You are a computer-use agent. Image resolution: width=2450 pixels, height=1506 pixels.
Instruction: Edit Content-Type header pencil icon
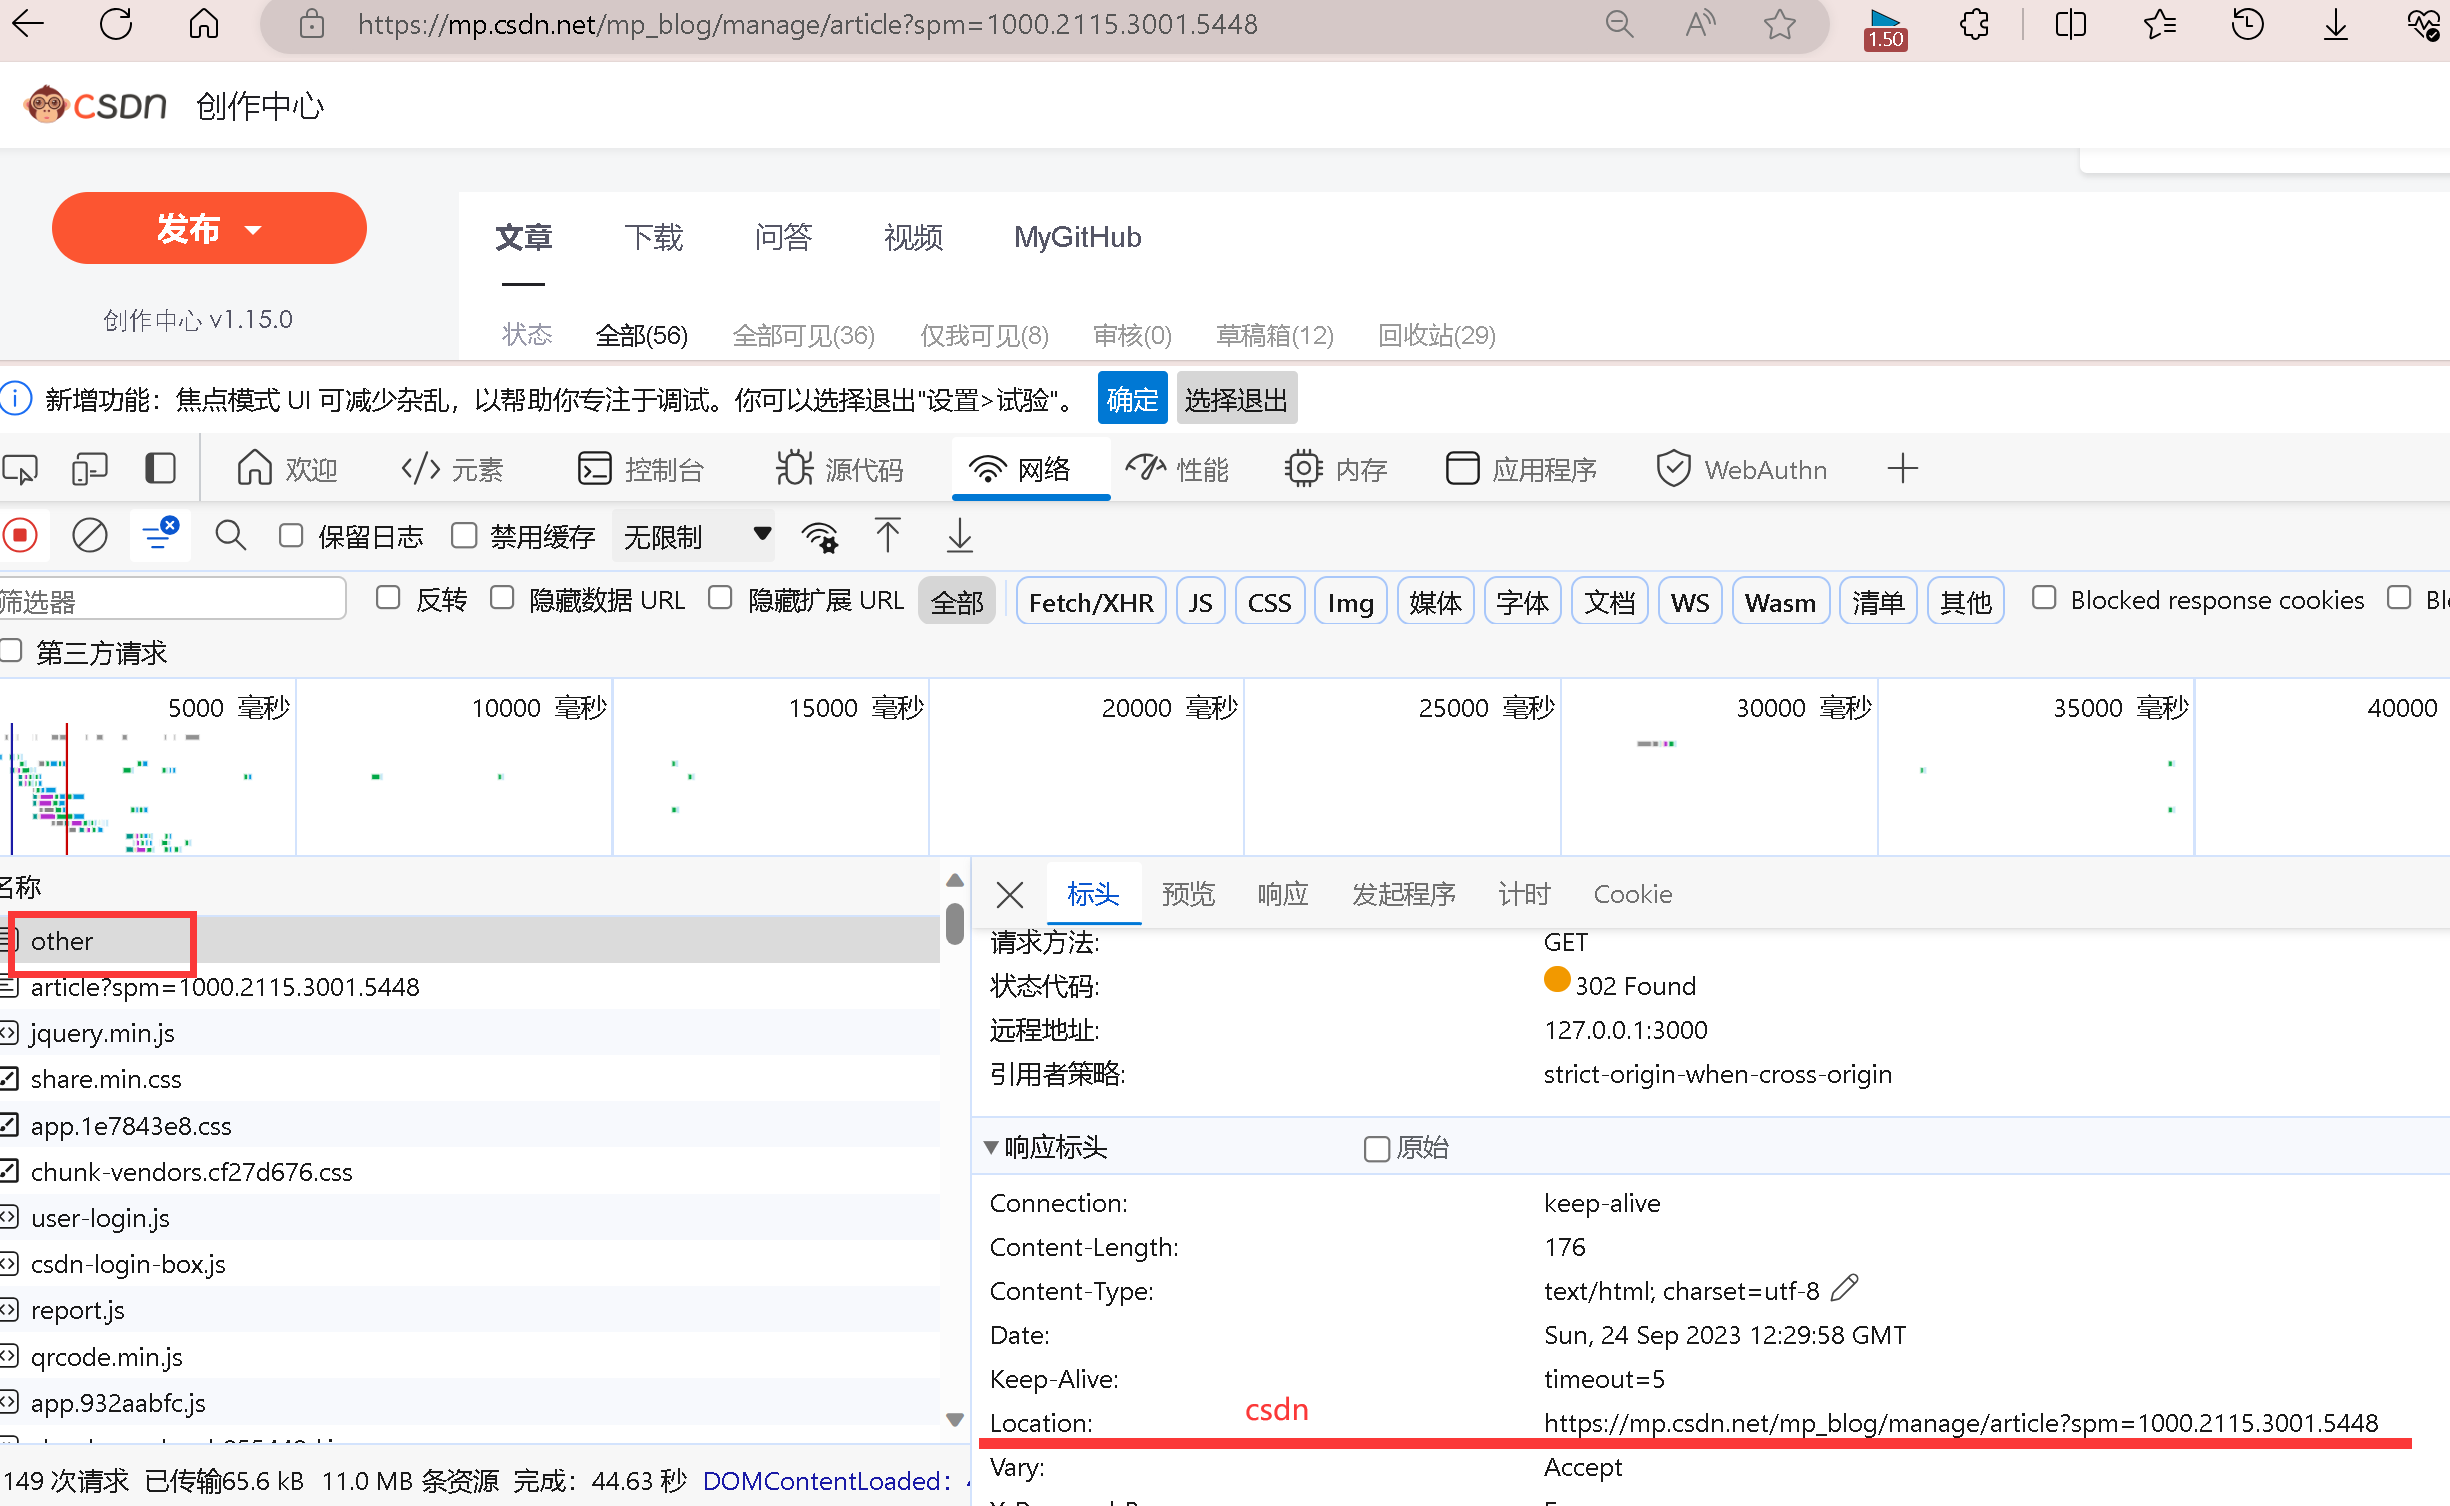tap(1844, 1288)
